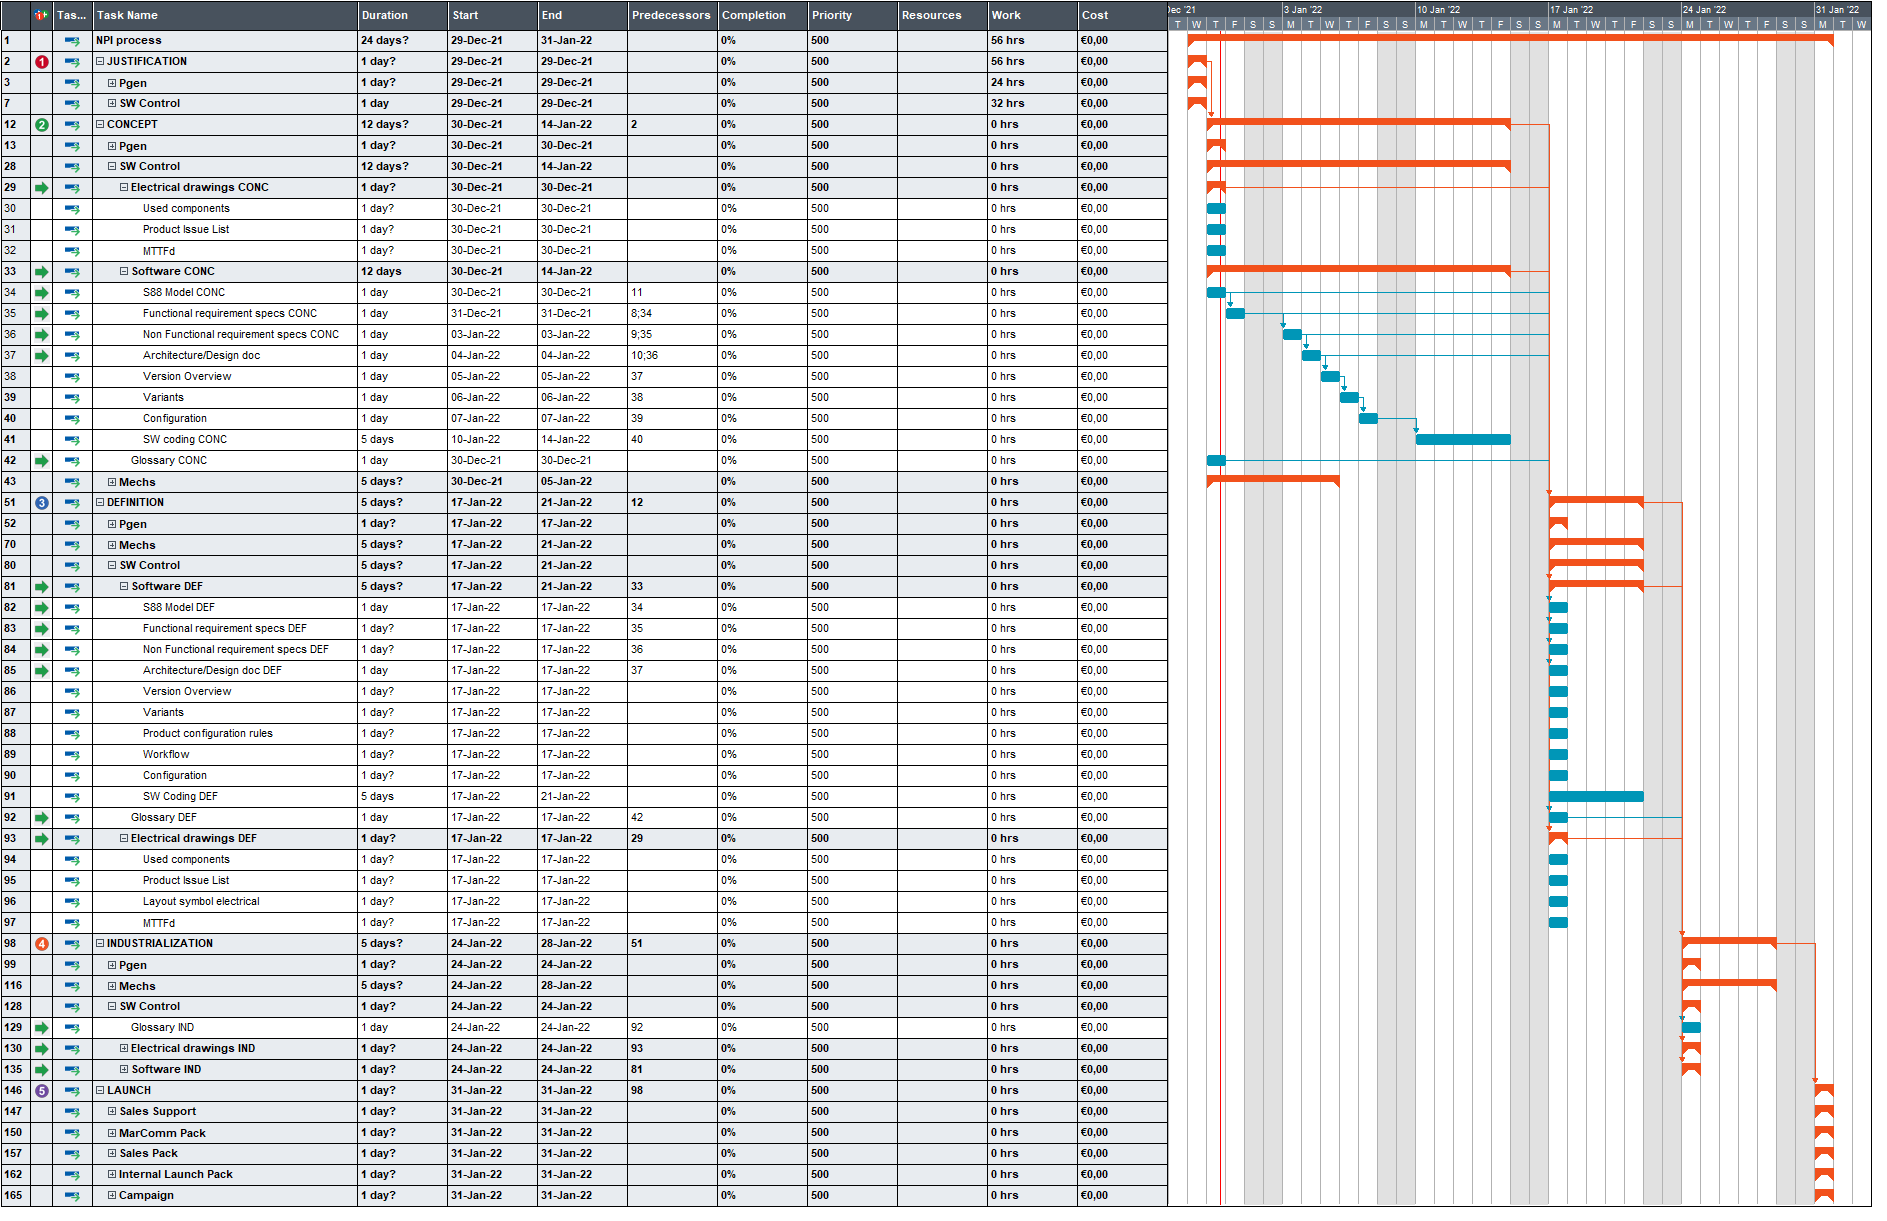The image size is (1887, 1221).
Task: Select the blue SW coding CONC Gantt bar
Action: coord(1462,439)
